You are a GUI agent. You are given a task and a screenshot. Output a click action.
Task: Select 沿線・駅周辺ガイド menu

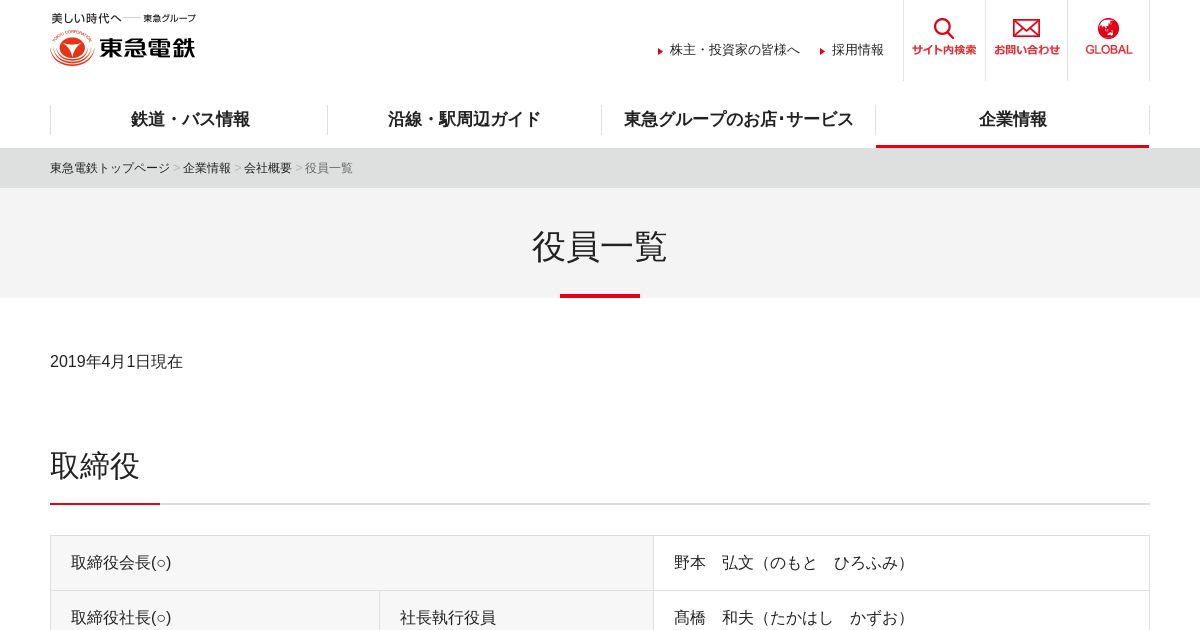click(x=464, y=120)
